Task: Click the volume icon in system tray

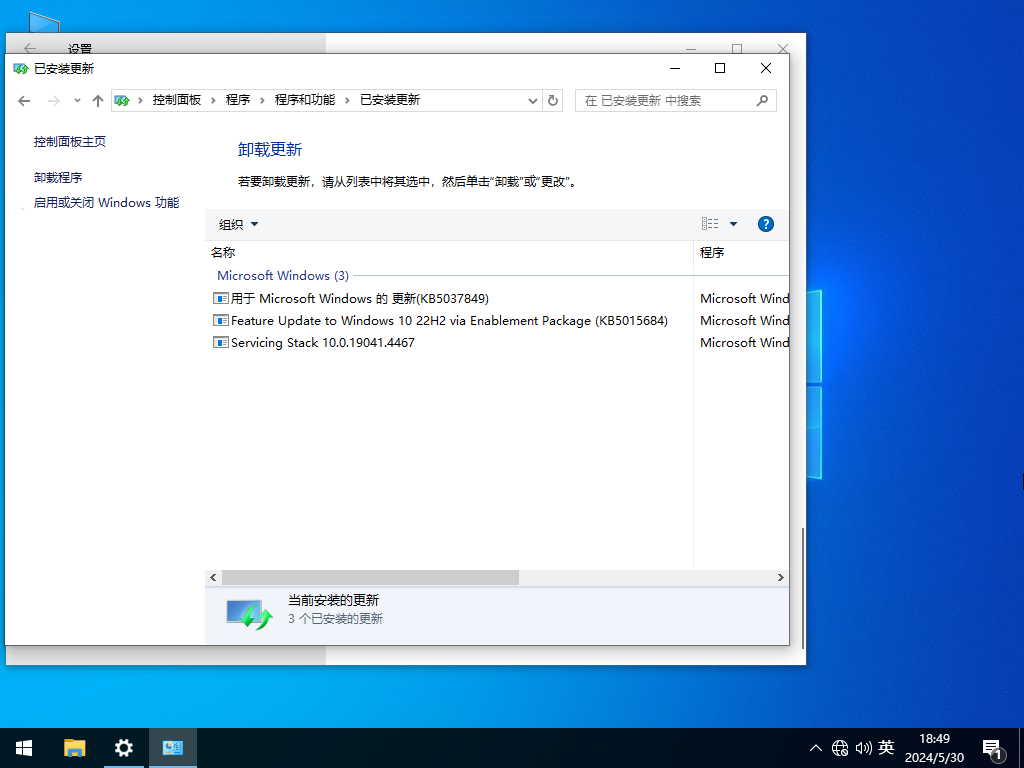Action: (x=864, y=747)
